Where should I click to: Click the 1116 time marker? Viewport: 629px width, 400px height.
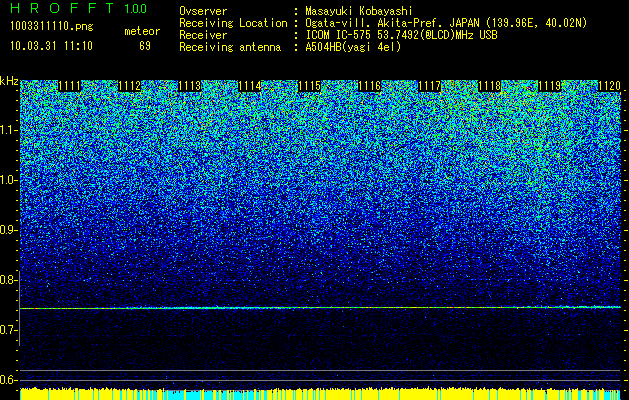[369, 86]
